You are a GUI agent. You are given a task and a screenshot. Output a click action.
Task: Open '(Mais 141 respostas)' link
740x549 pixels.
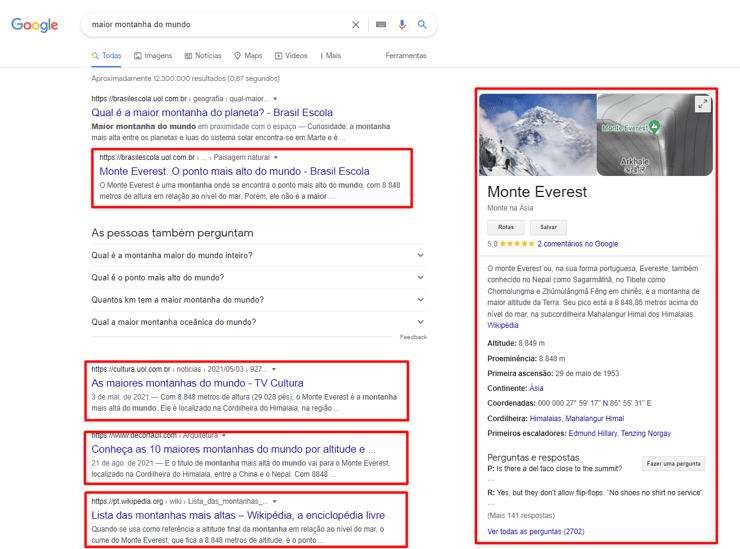pyautogui.click(x=521, y=515)
